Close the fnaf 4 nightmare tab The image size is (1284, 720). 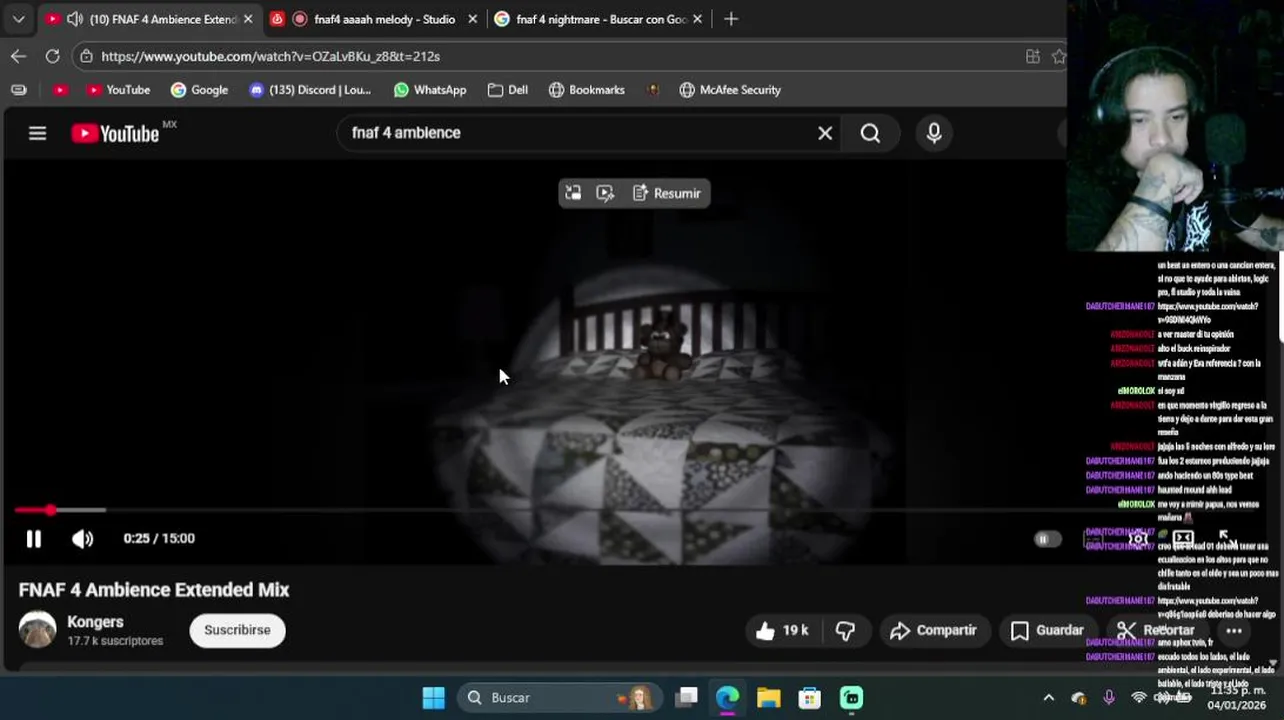point(697,19)
